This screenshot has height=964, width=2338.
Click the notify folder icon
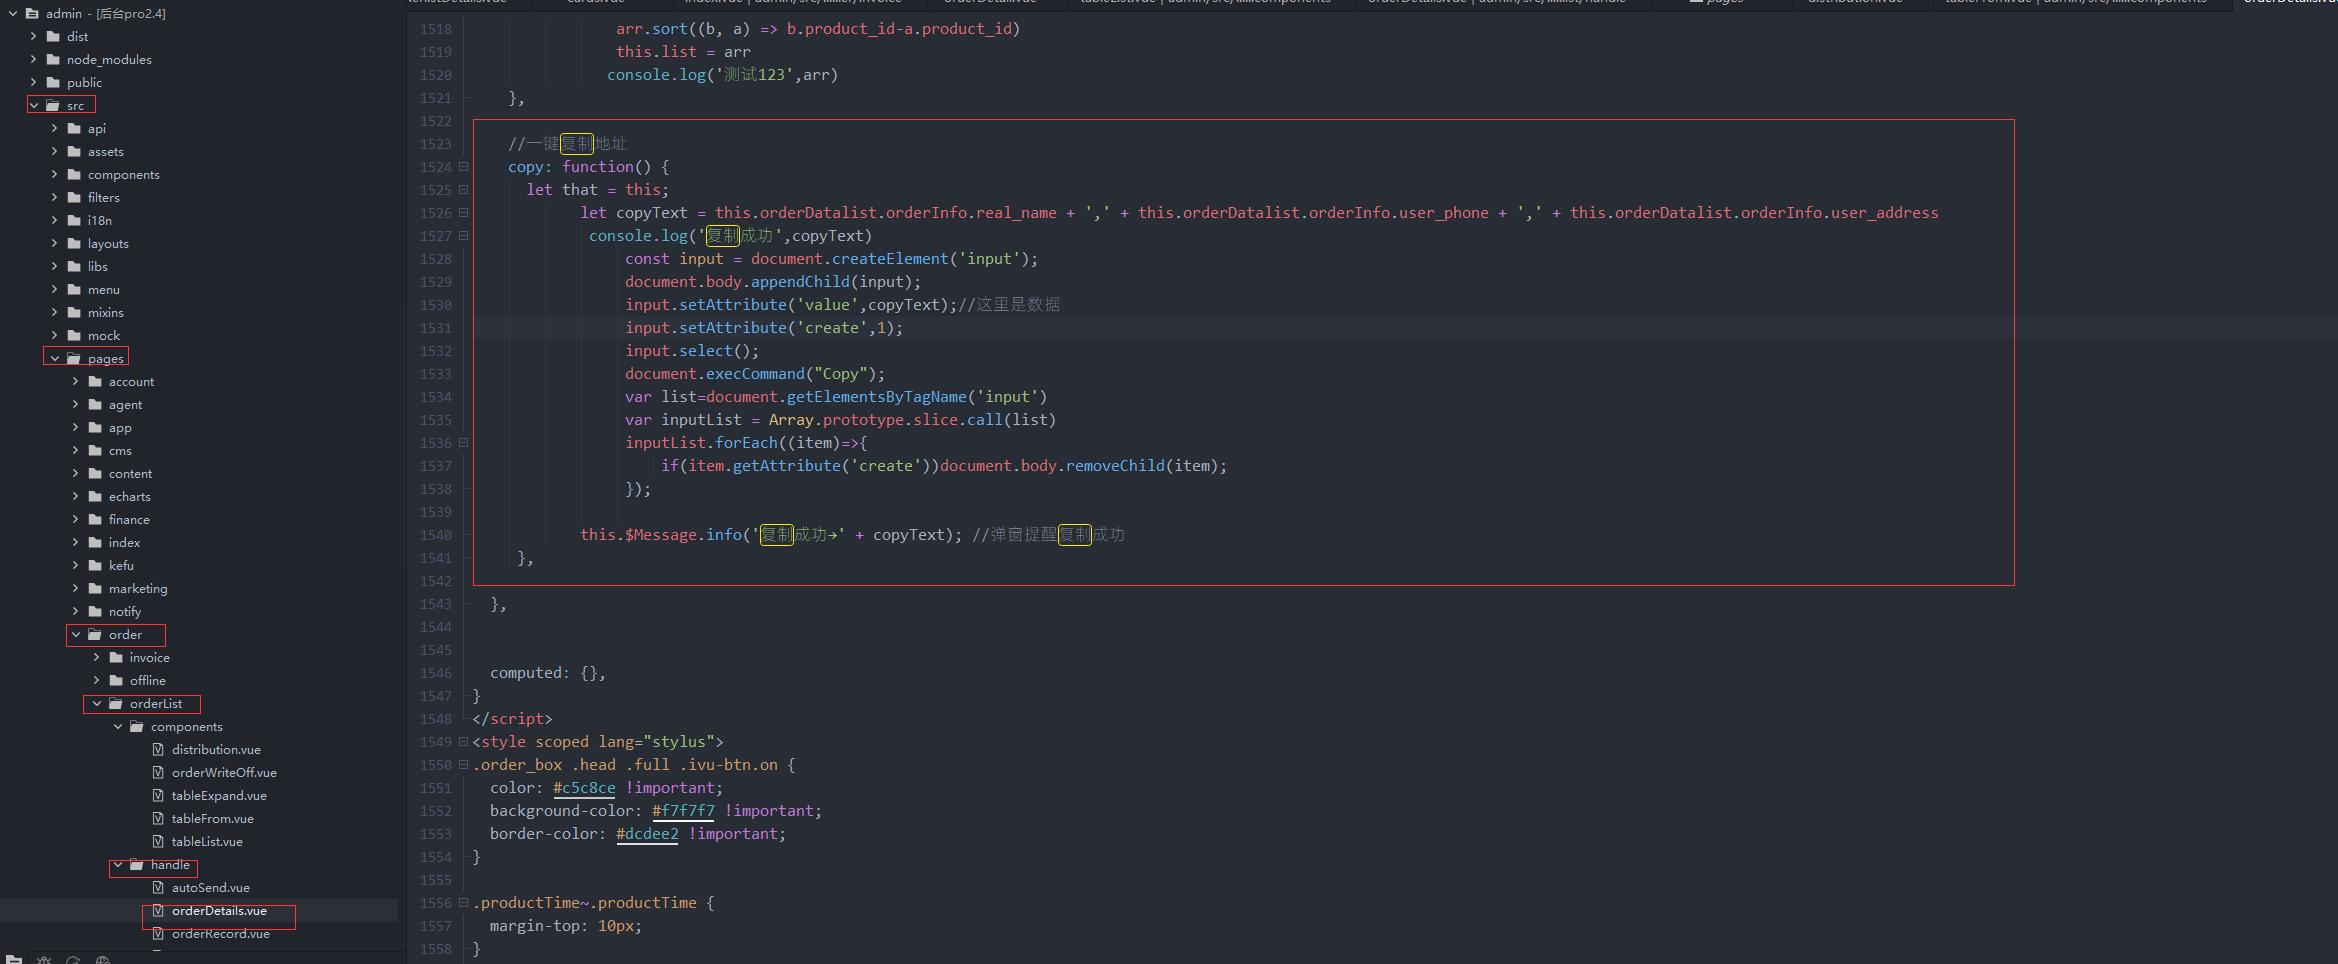pyautogui.click(x=95, y=611)
